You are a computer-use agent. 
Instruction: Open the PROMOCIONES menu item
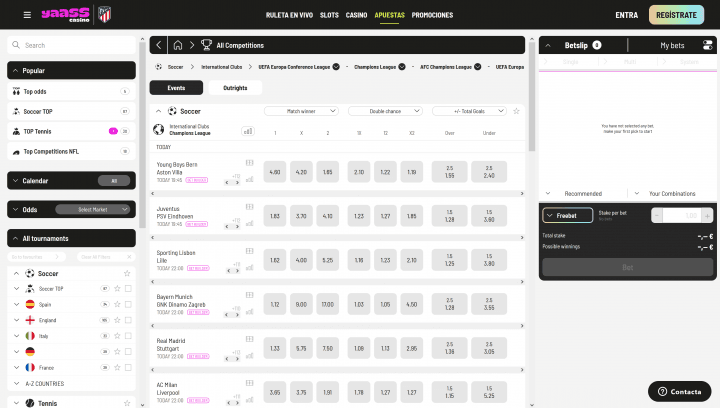click(432, 15)
